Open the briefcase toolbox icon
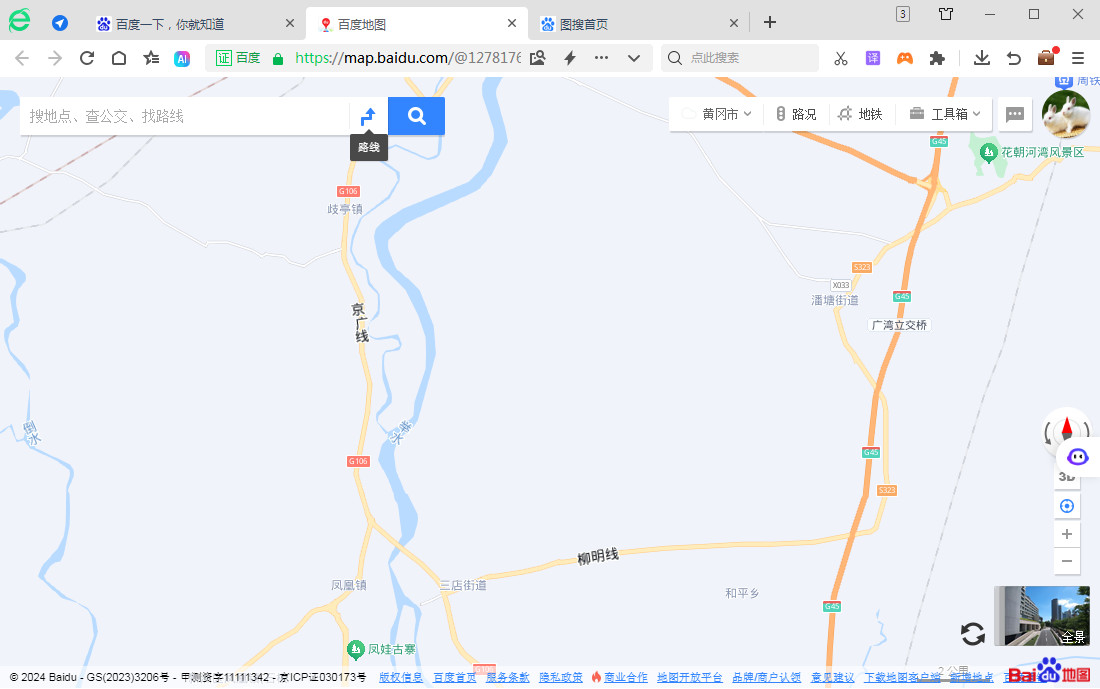 1046,57
